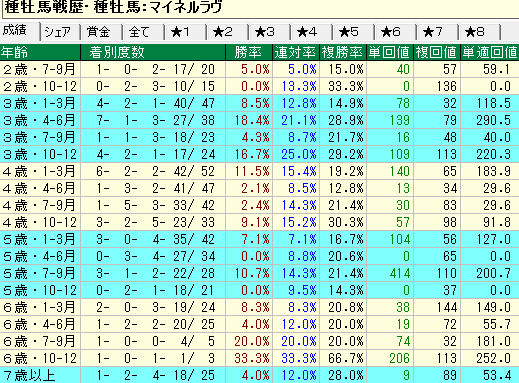Select the 3歳・4-6月 row

pyautogui.click(x=259, y=120)
